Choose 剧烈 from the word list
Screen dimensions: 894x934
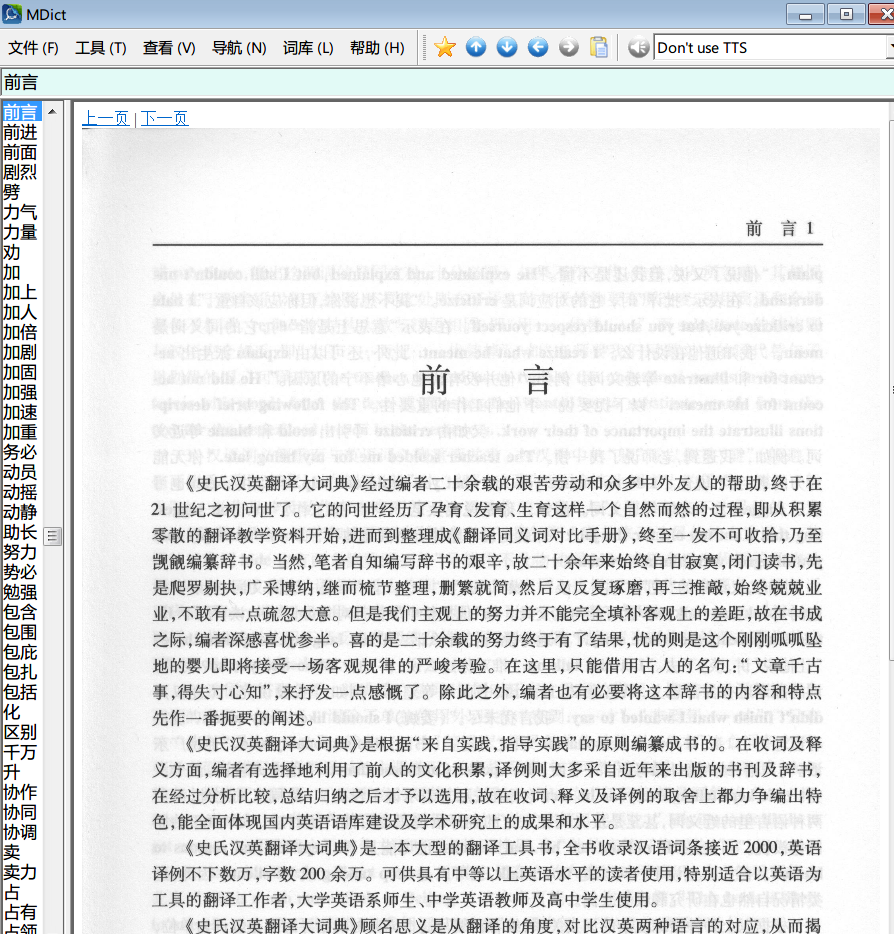(20, 172)
